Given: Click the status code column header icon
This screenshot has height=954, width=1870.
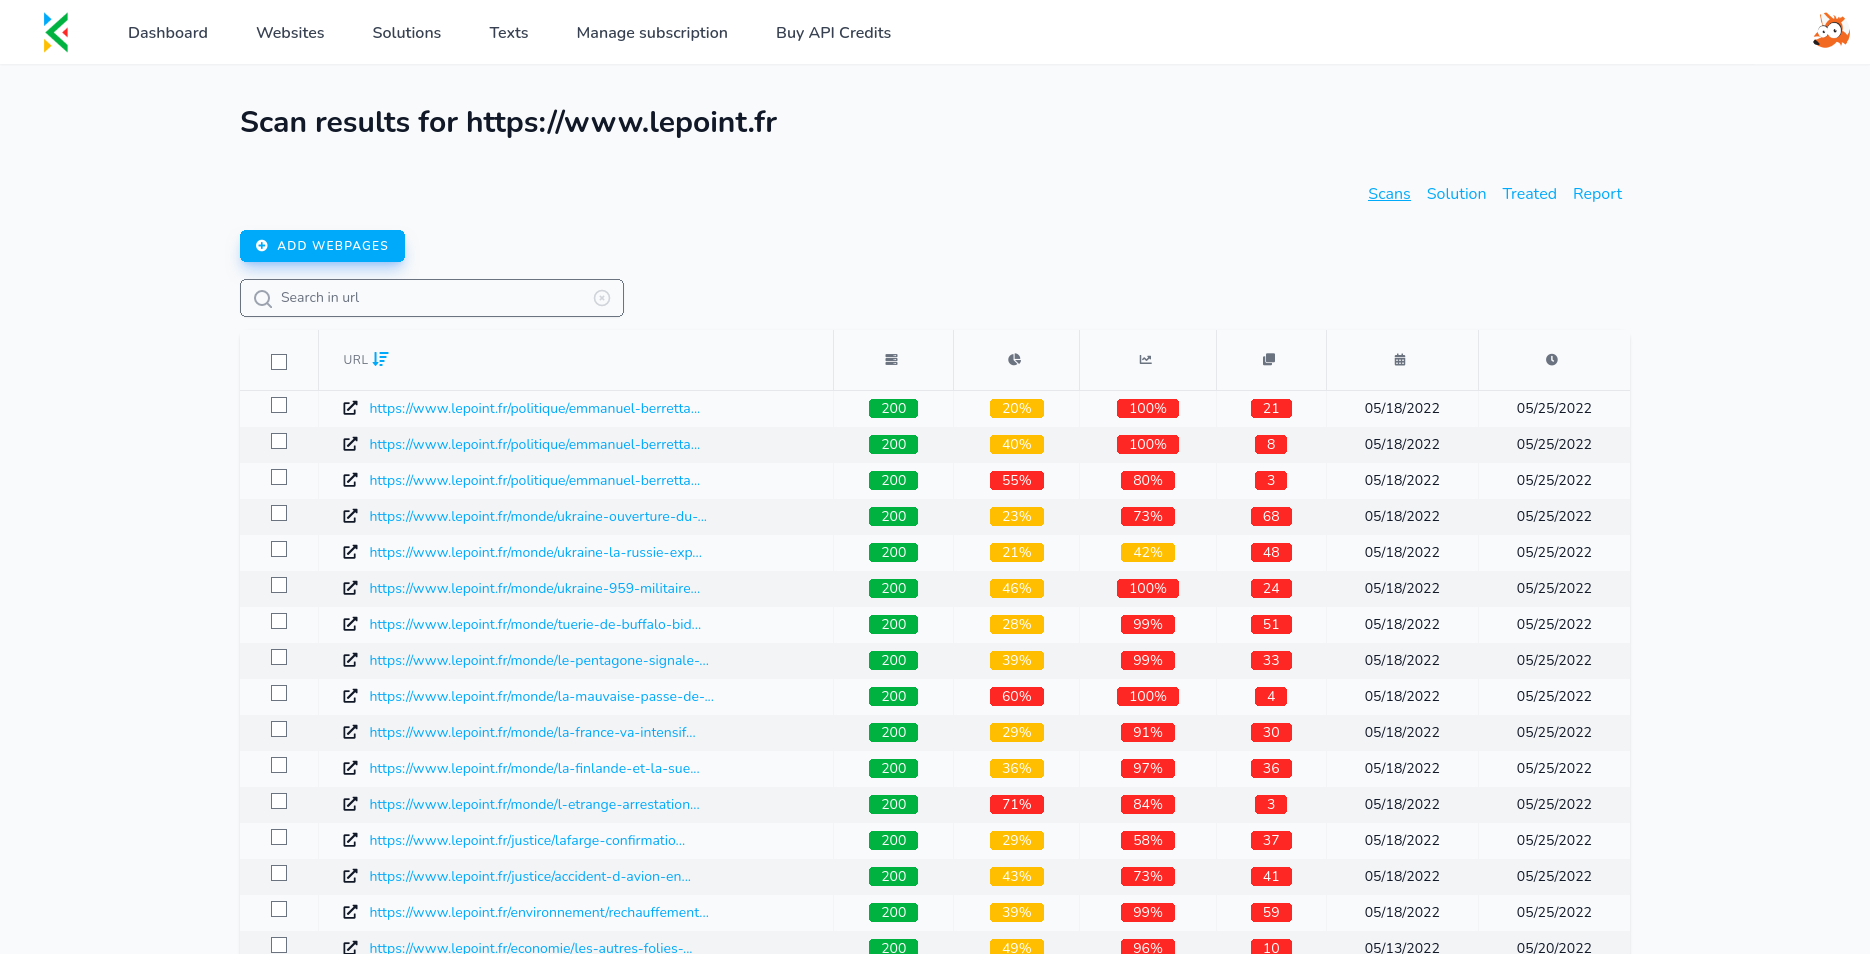Looking at the screenshot, I should pyautogui.click(x=891, y=359).
